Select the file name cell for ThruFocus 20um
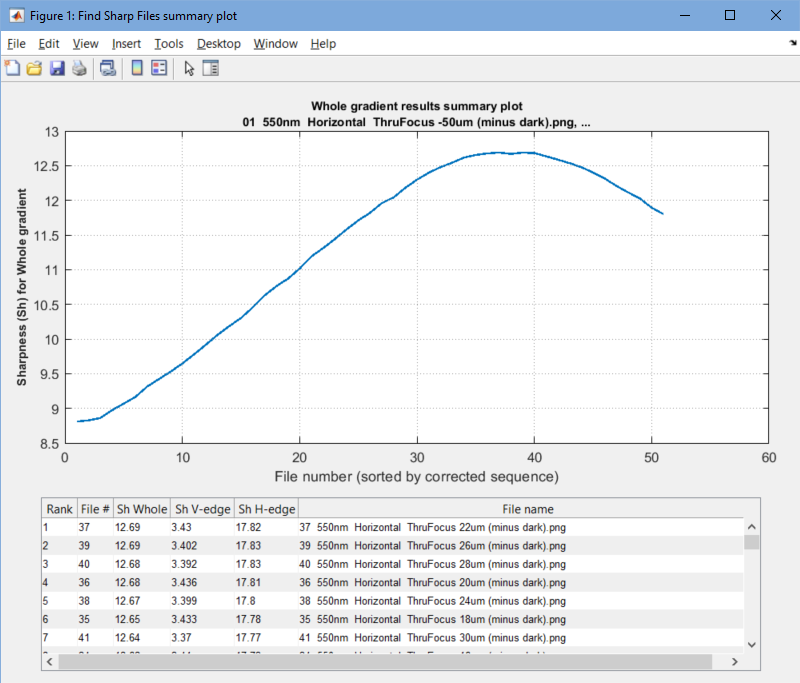 pyautogui.click(x=521, y=583)
